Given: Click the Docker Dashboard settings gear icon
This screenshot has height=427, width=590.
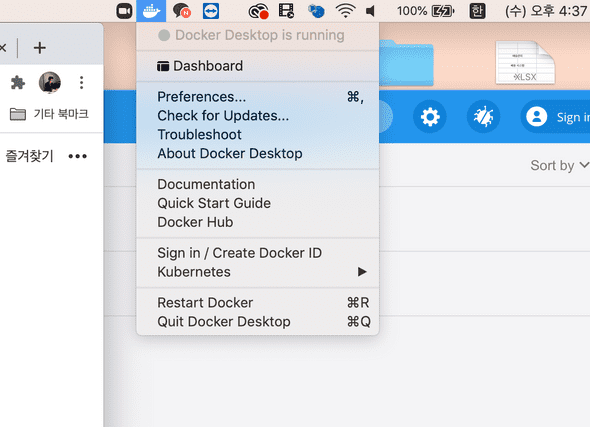Looking at the screenshot, I should point(430,117).
